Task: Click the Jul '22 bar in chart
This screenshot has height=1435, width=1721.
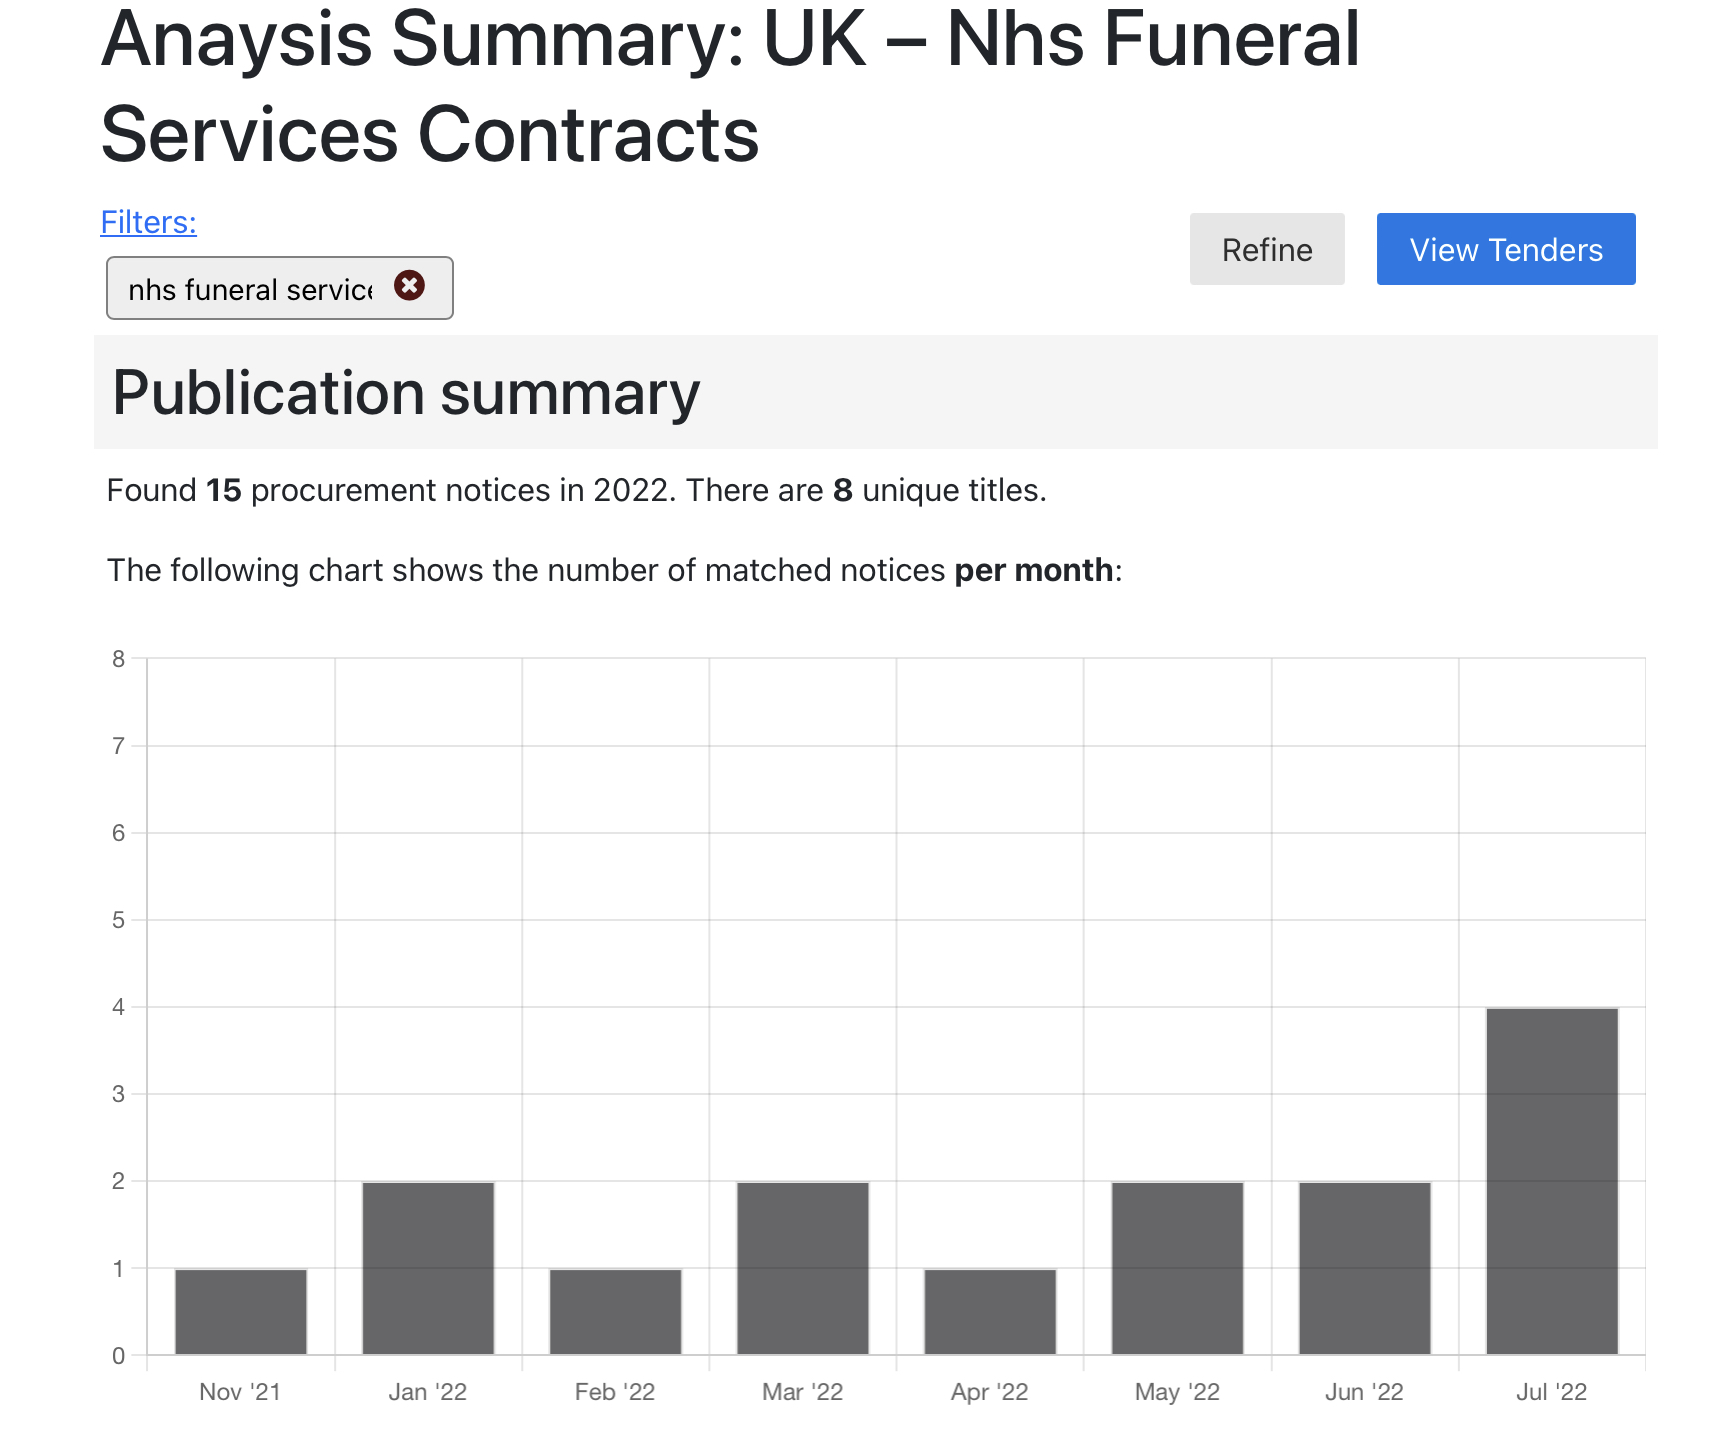Action: pyautogui.click(x=1552, y=1181)
